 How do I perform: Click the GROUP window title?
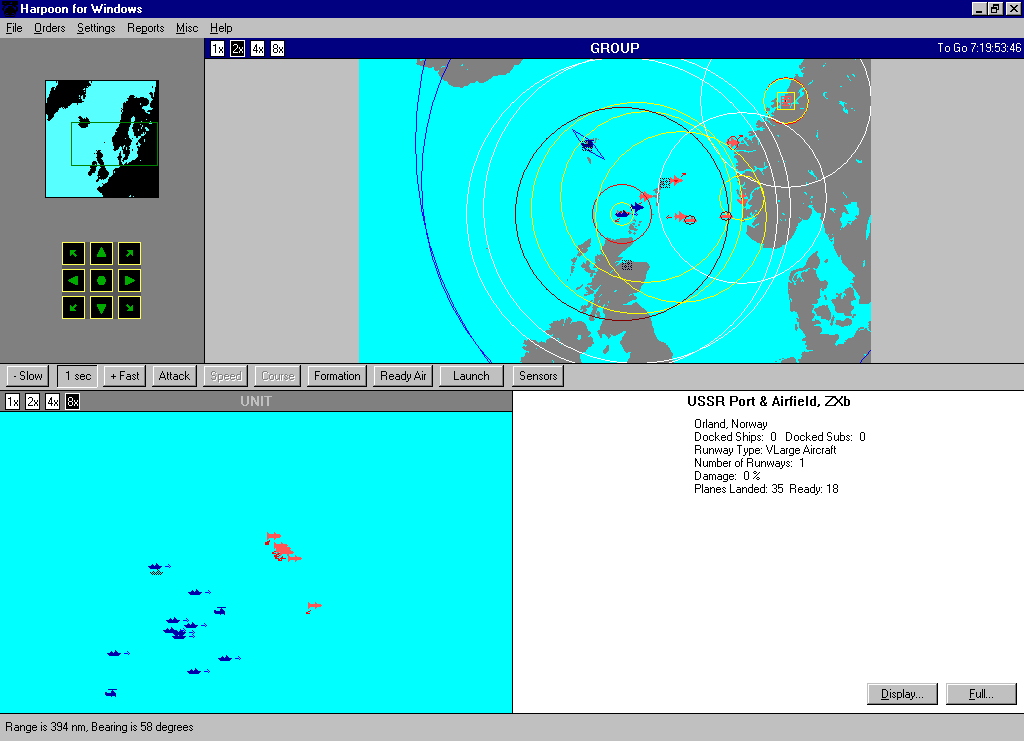[615, 48]
